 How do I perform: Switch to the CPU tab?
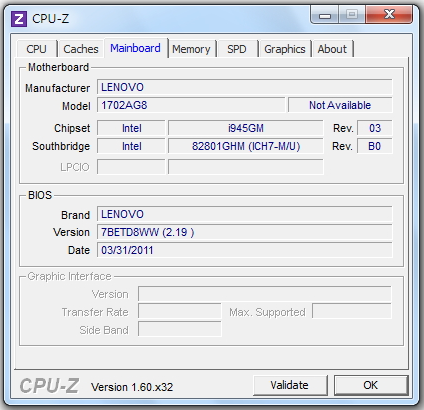pyautogui.click(x=36, y=49)
